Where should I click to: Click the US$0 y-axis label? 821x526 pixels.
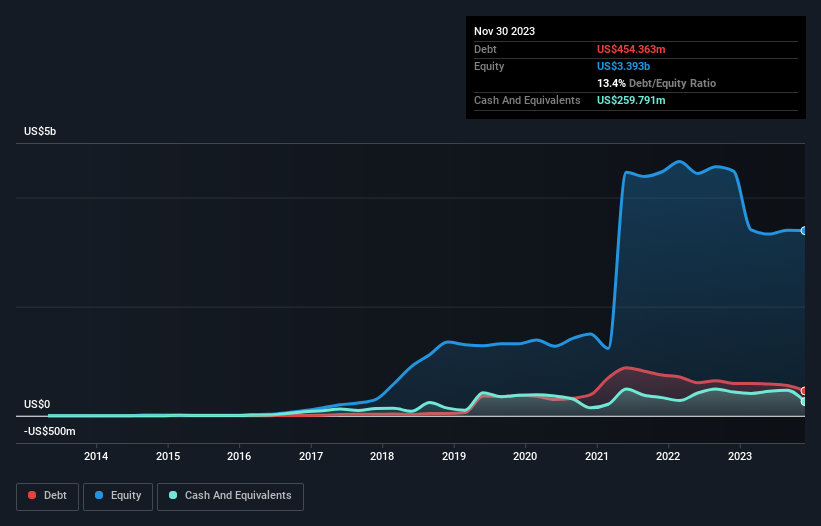click(x=37, y=404)
